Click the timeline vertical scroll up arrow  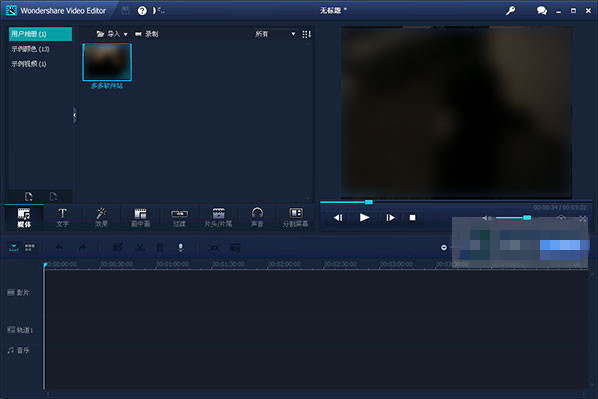592,275
